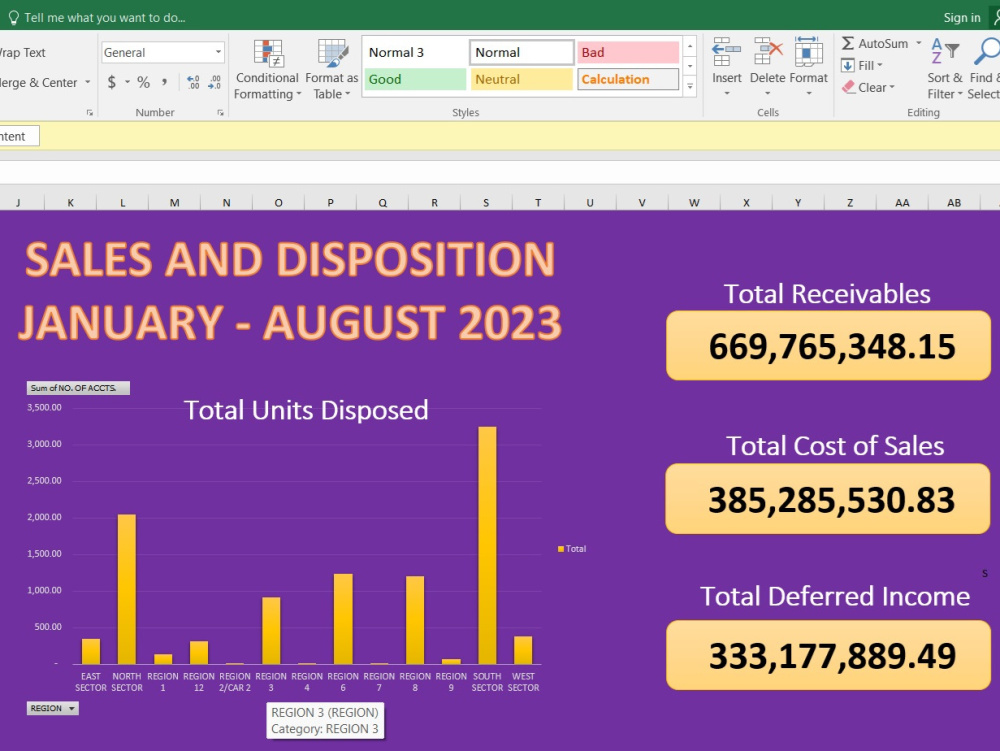Image resolution: width=1000 pixels, height=751 pixels.
Task: Expand Delete cells dropdown arrow
Action: click(x=767, y=94)
